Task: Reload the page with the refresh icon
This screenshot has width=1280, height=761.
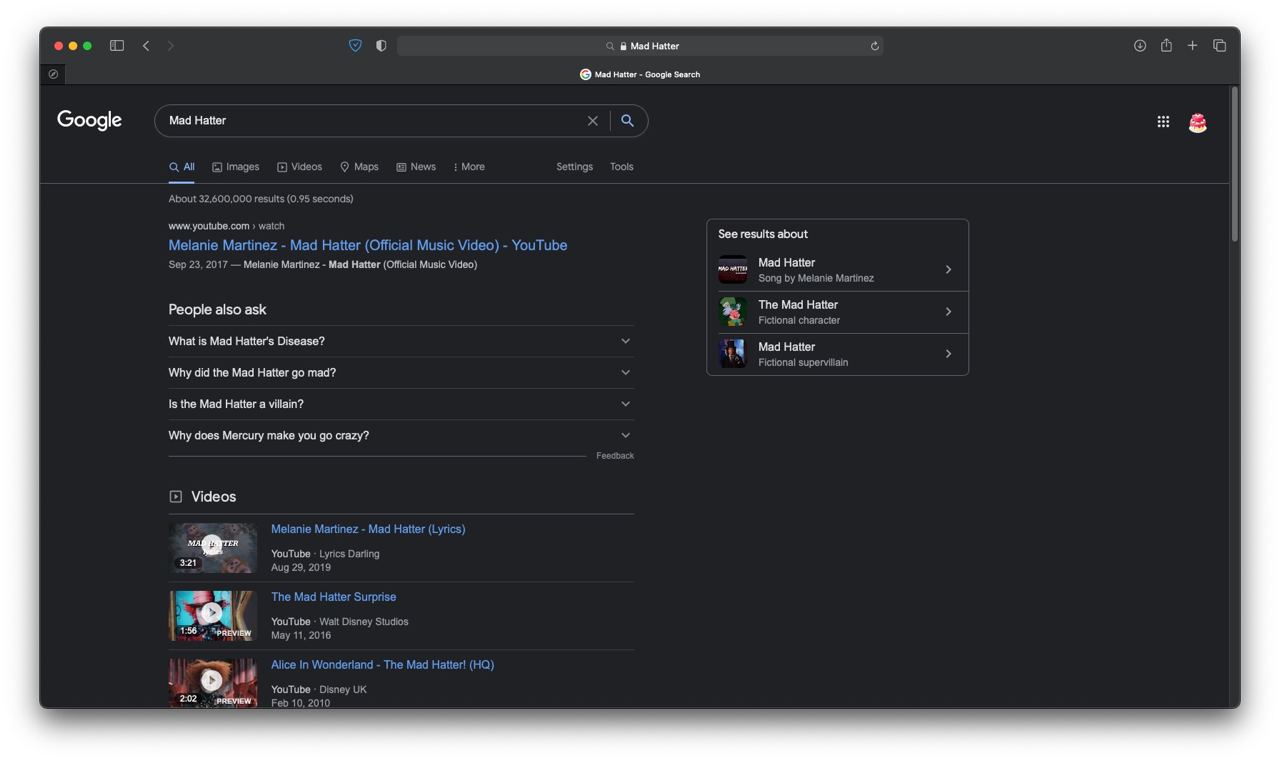Action: (875, 46)
